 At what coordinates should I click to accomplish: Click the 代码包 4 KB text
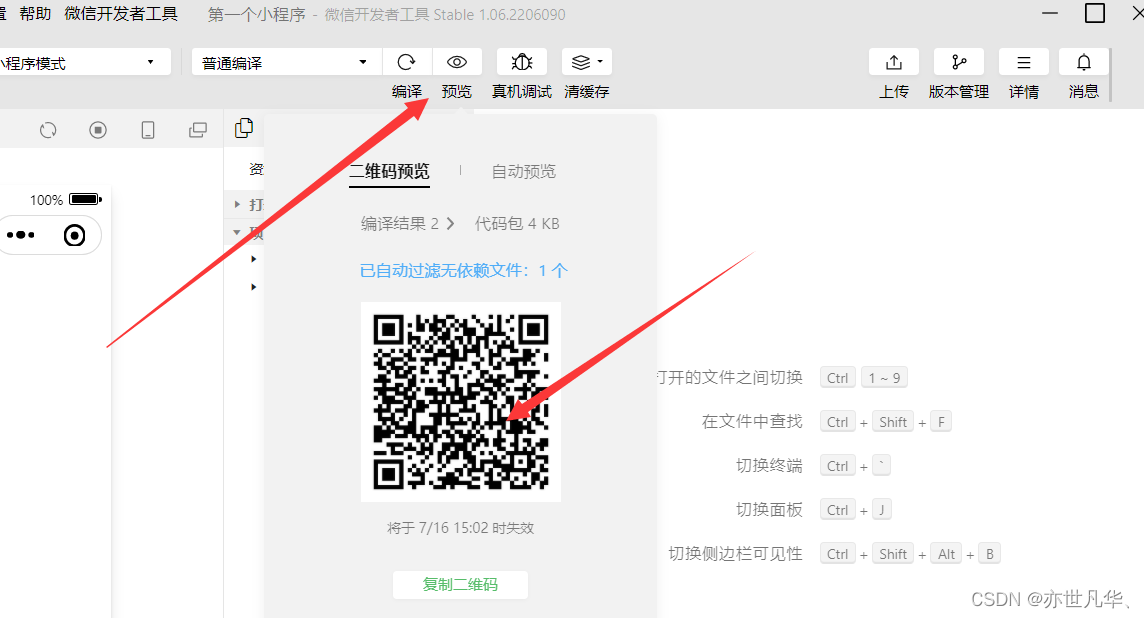pyautogui.click(x=517, y=223)
